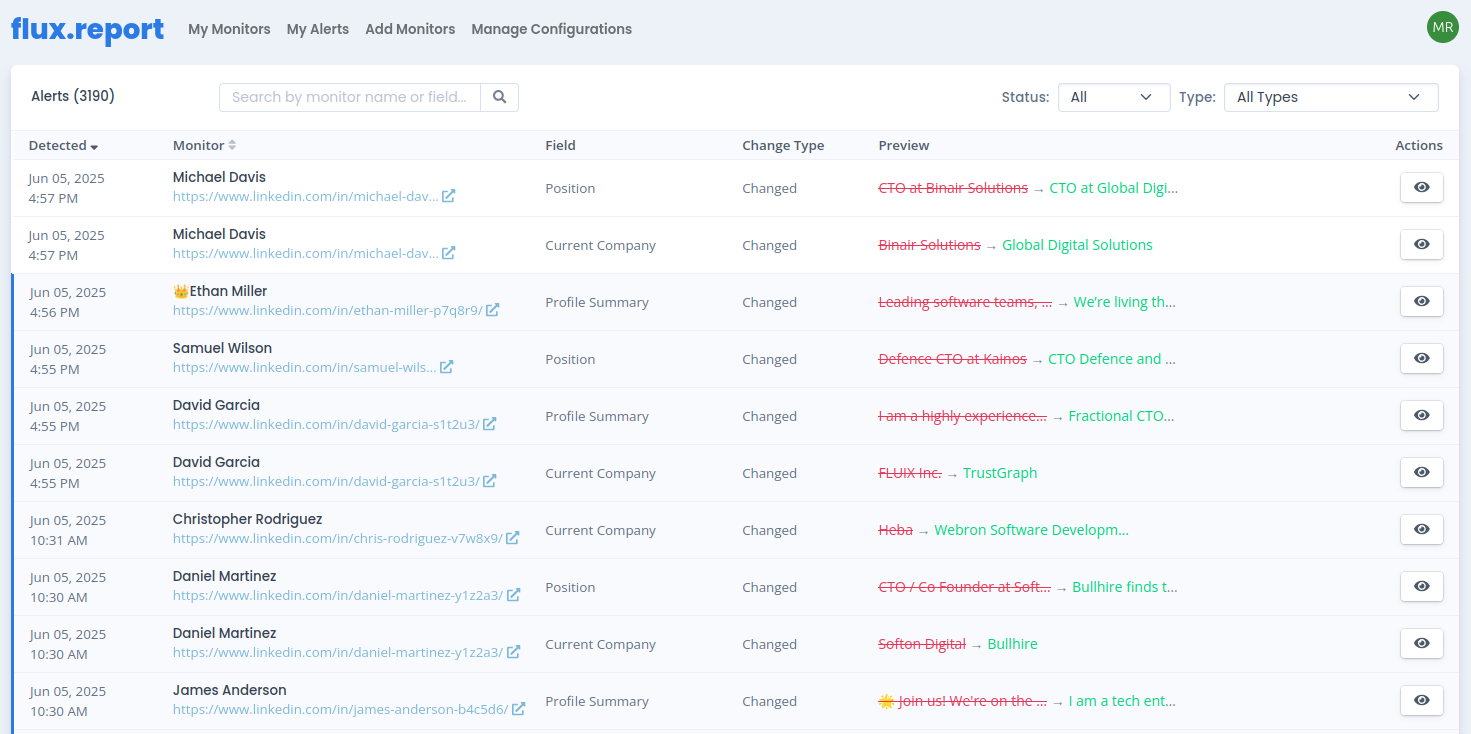This screenshot has width=1471, height=734.
Task: Click the MR avatar icon
Action: click(1442, 27)
